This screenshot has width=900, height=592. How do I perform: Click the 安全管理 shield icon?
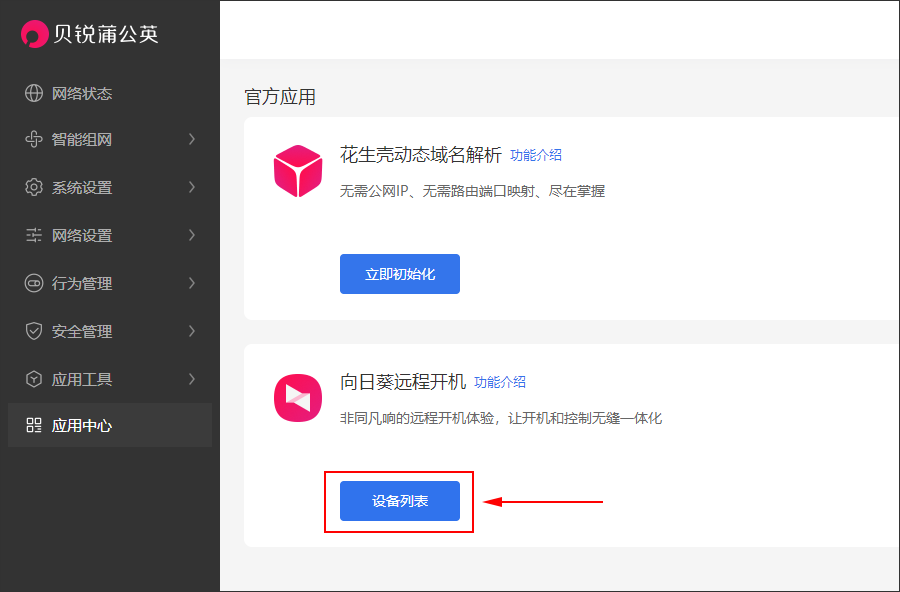click(x=34, y=331)
